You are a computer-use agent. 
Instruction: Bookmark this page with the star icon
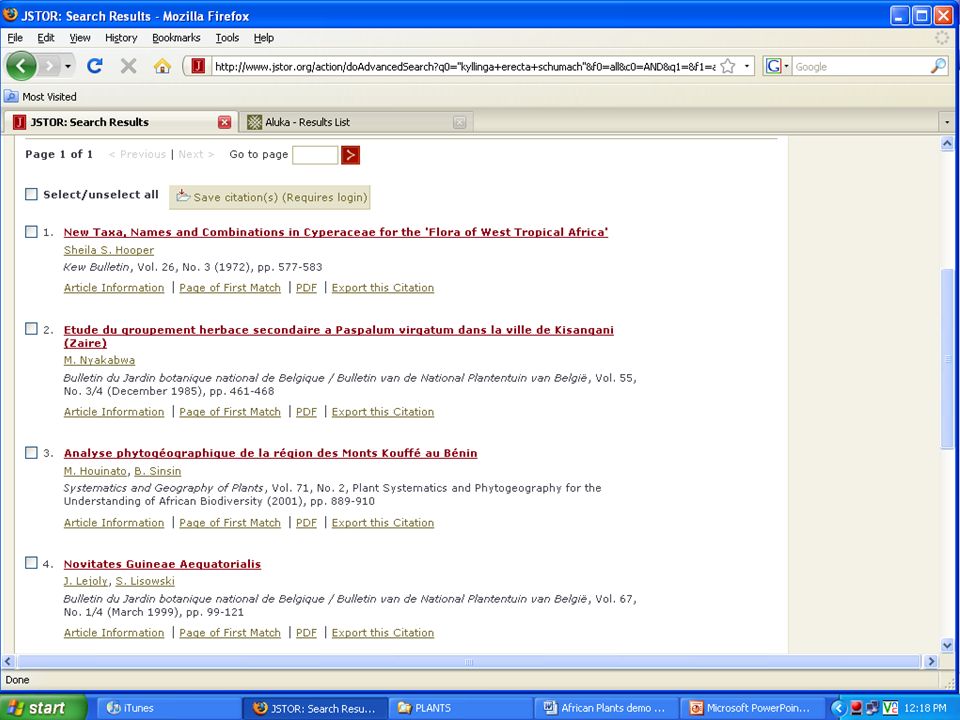click(728, 66)
